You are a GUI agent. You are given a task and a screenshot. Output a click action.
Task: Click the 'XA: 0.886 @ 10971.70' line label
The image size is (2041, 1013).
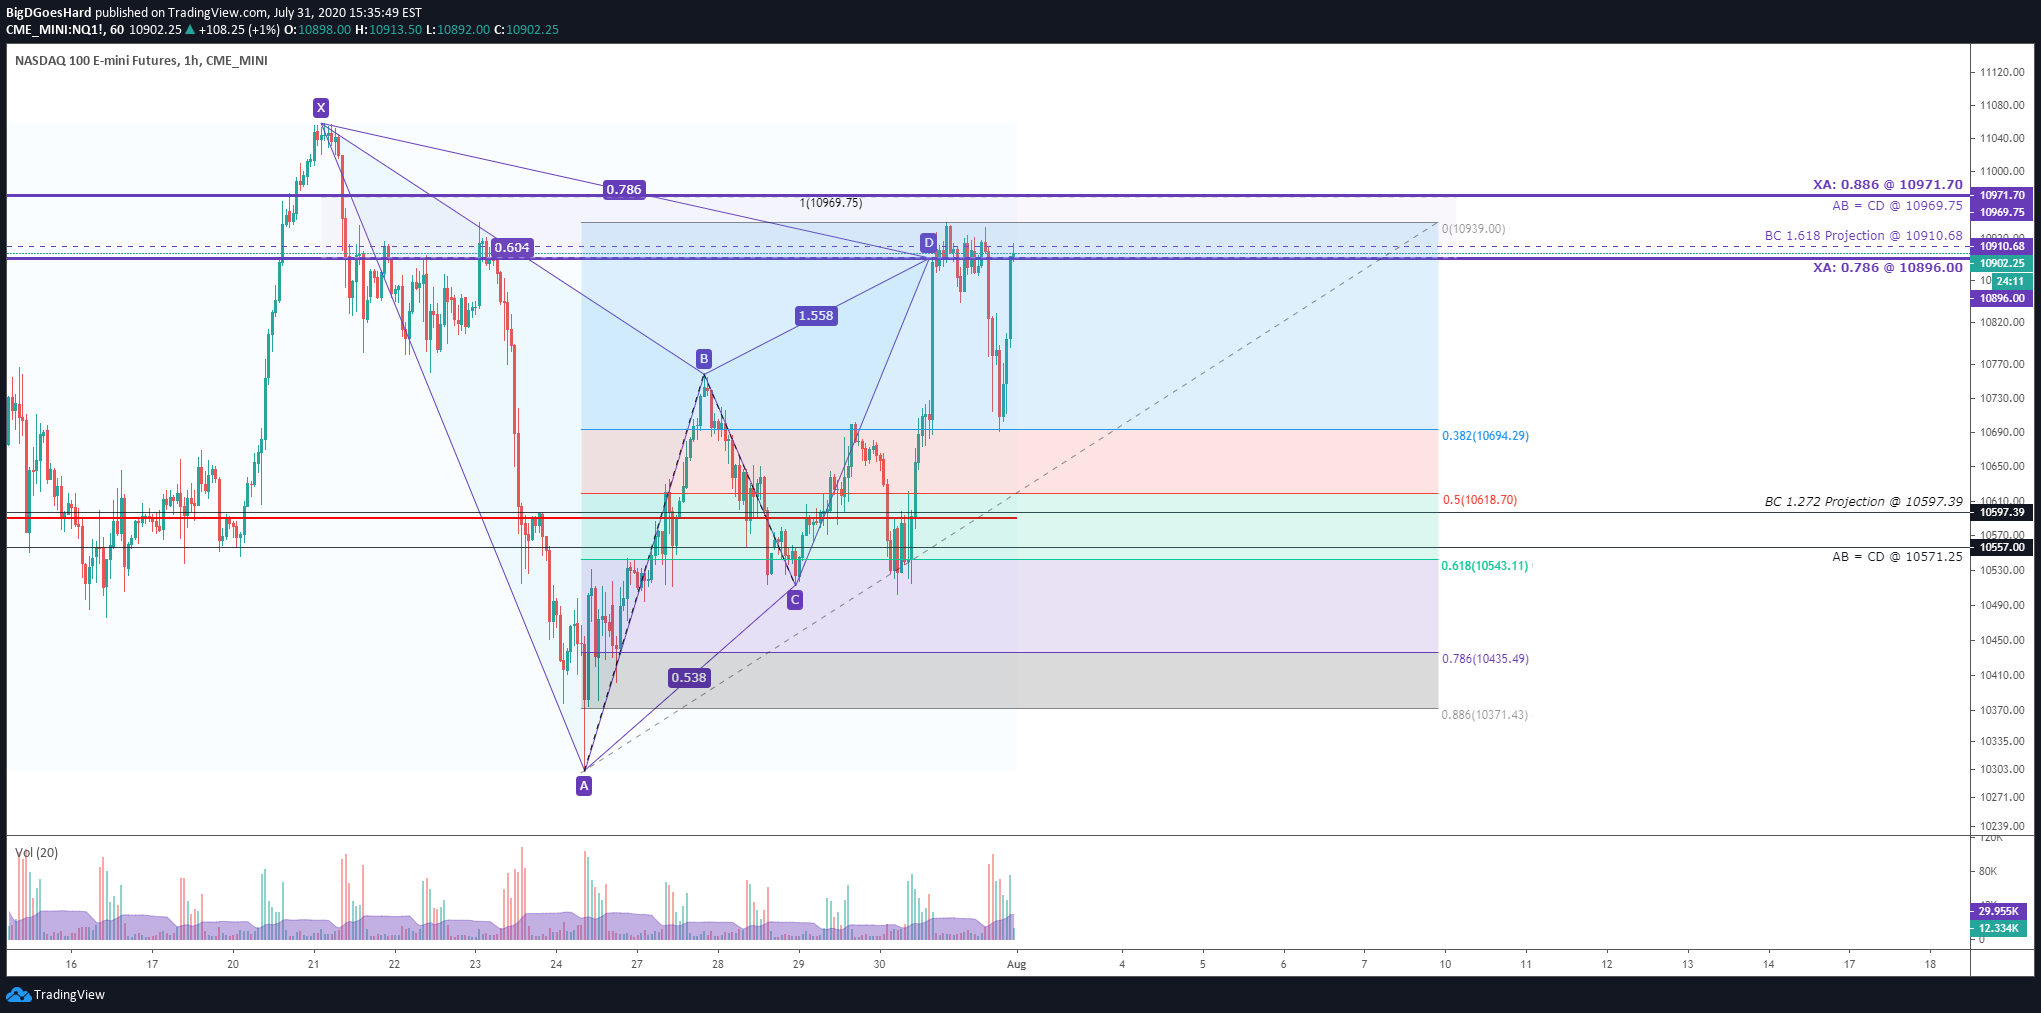click(1888, 185)
